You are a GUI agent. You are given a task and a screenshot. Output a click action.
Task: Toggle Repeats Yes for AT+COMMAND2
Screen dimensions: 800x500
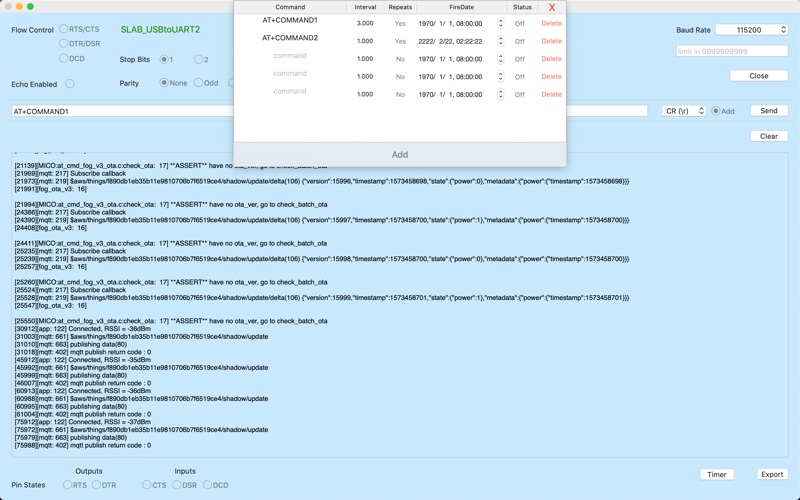(x=400, y=41)
